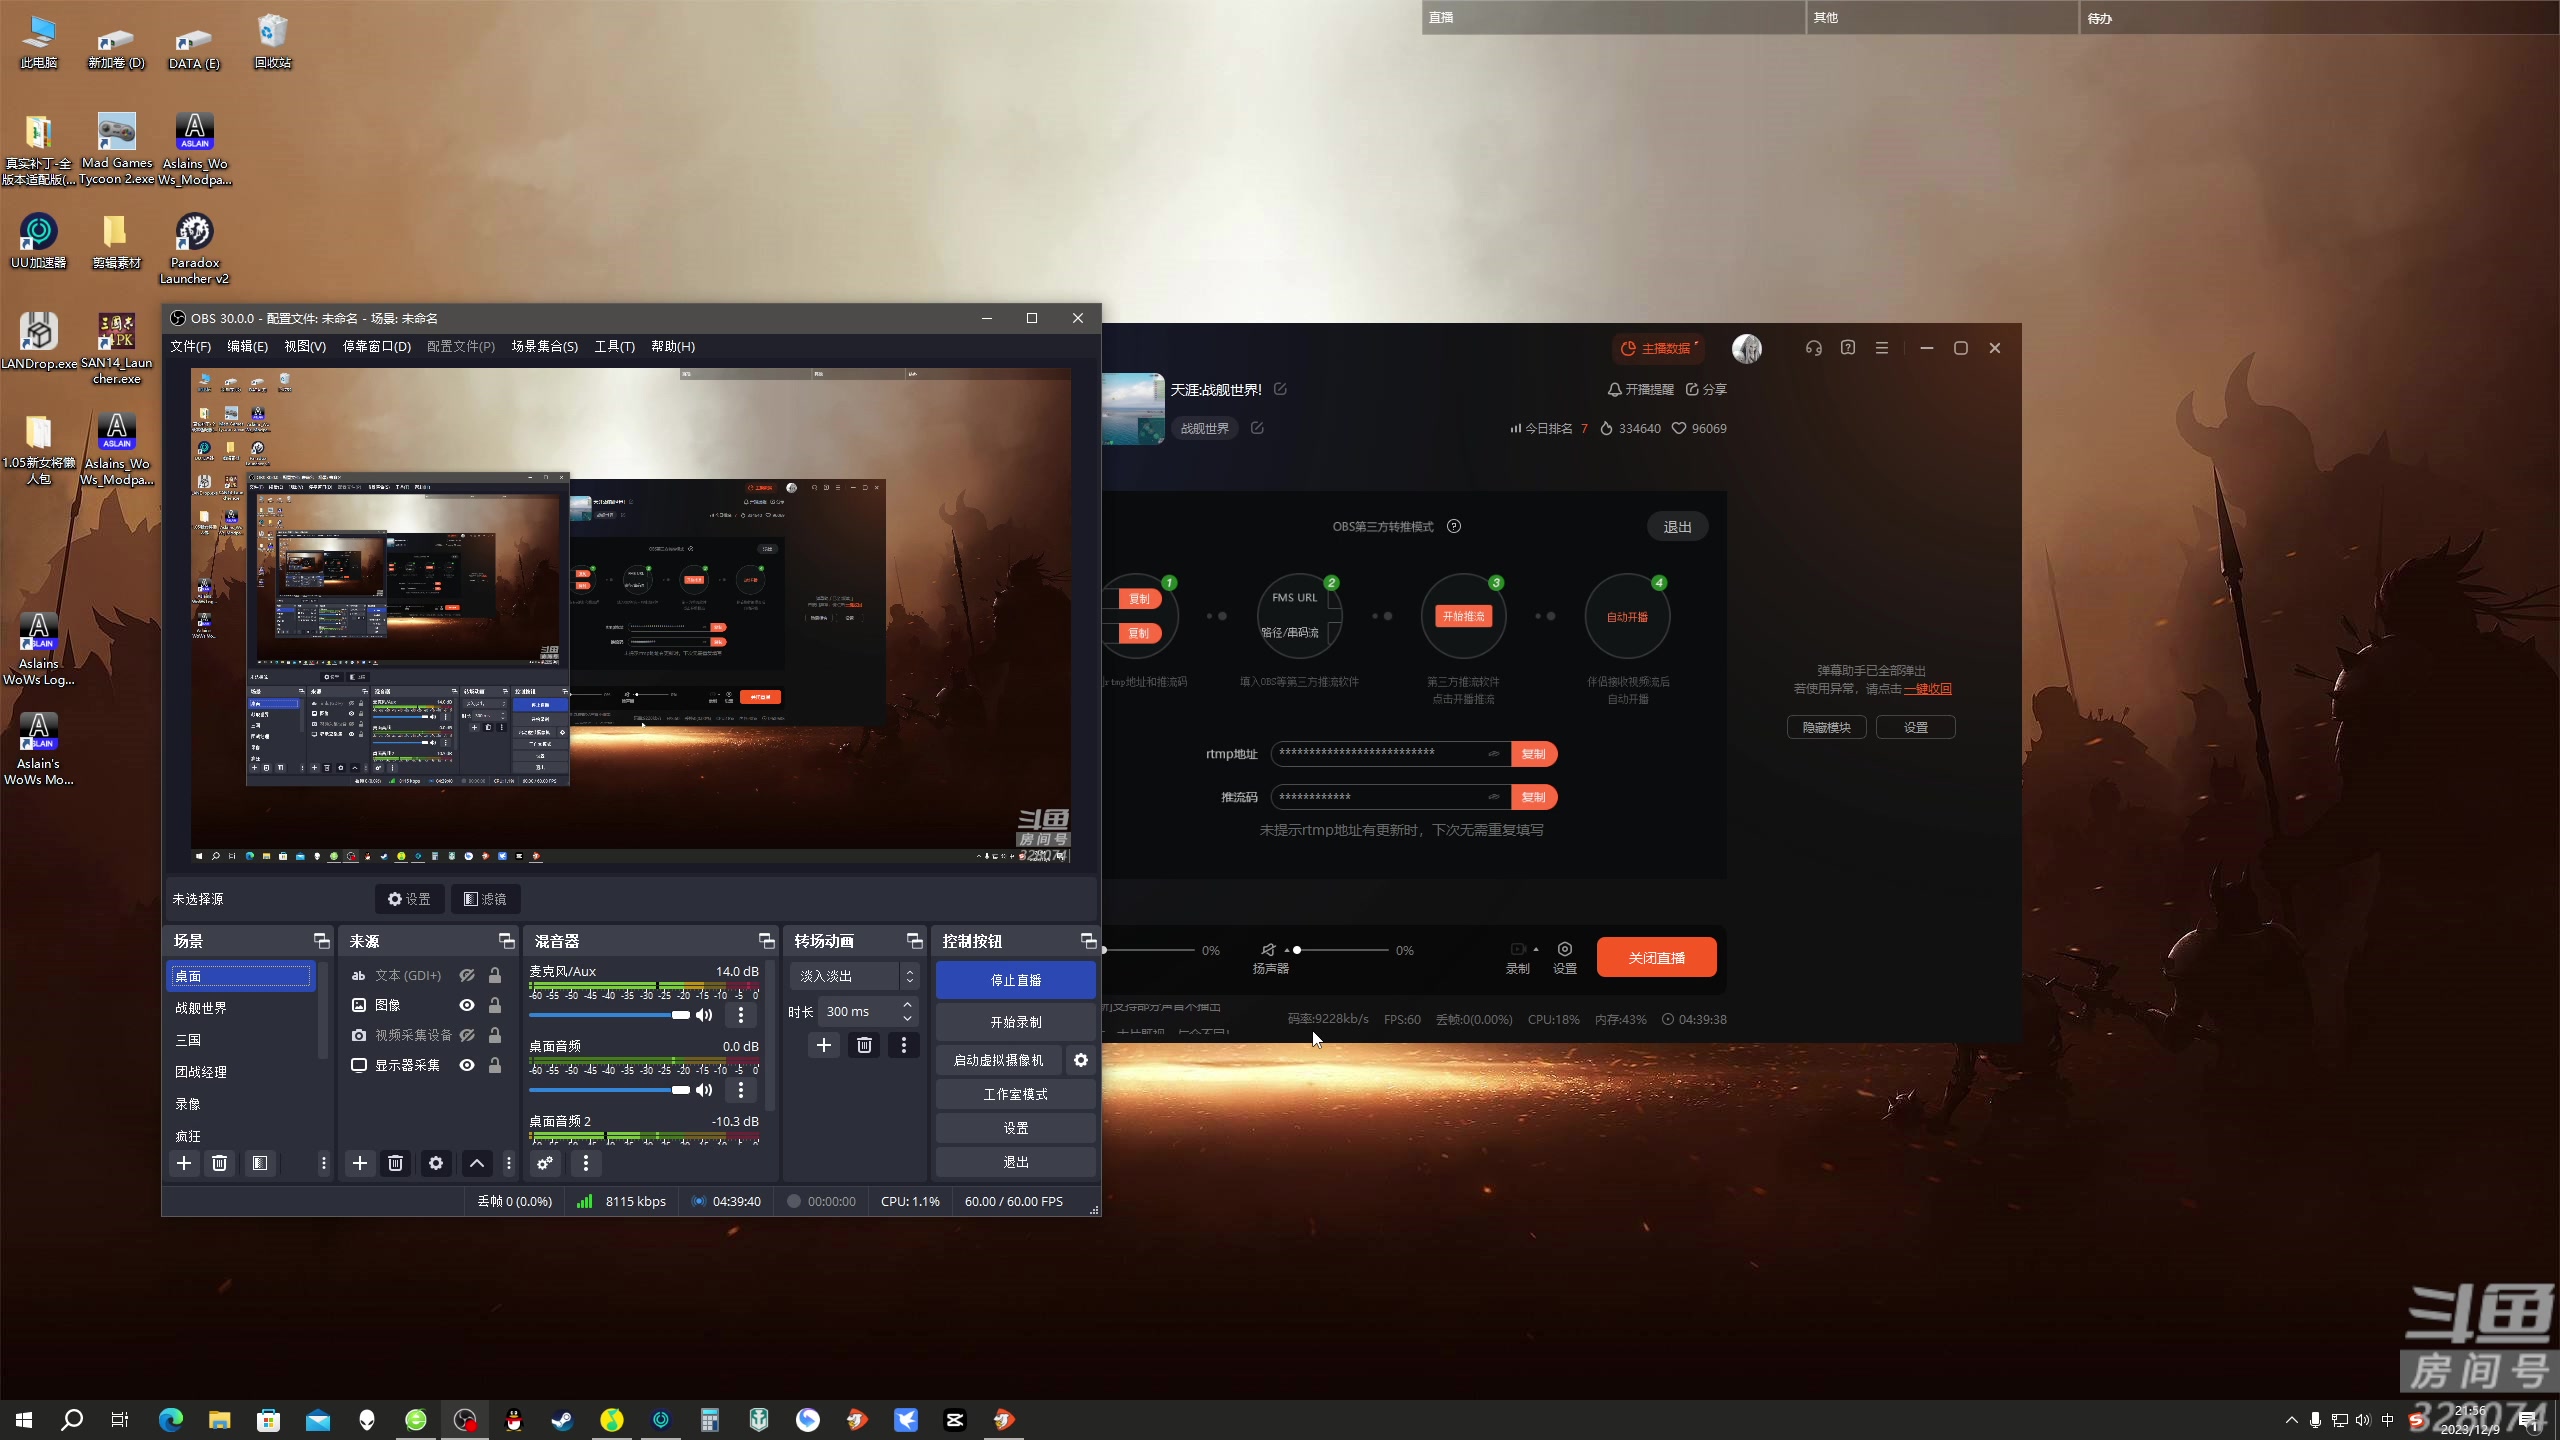
Task: Hide the 图像 source with eye icon
Action: point(467,1005)
